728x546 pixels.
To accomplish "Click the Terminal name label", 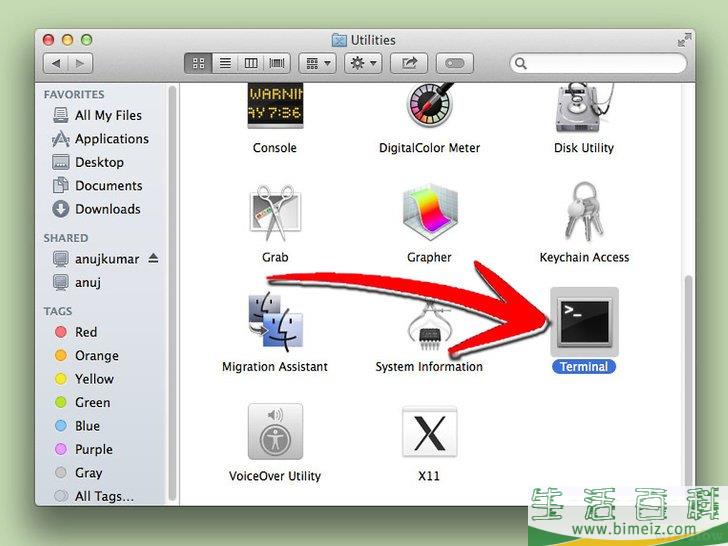I will pos(584,366).
